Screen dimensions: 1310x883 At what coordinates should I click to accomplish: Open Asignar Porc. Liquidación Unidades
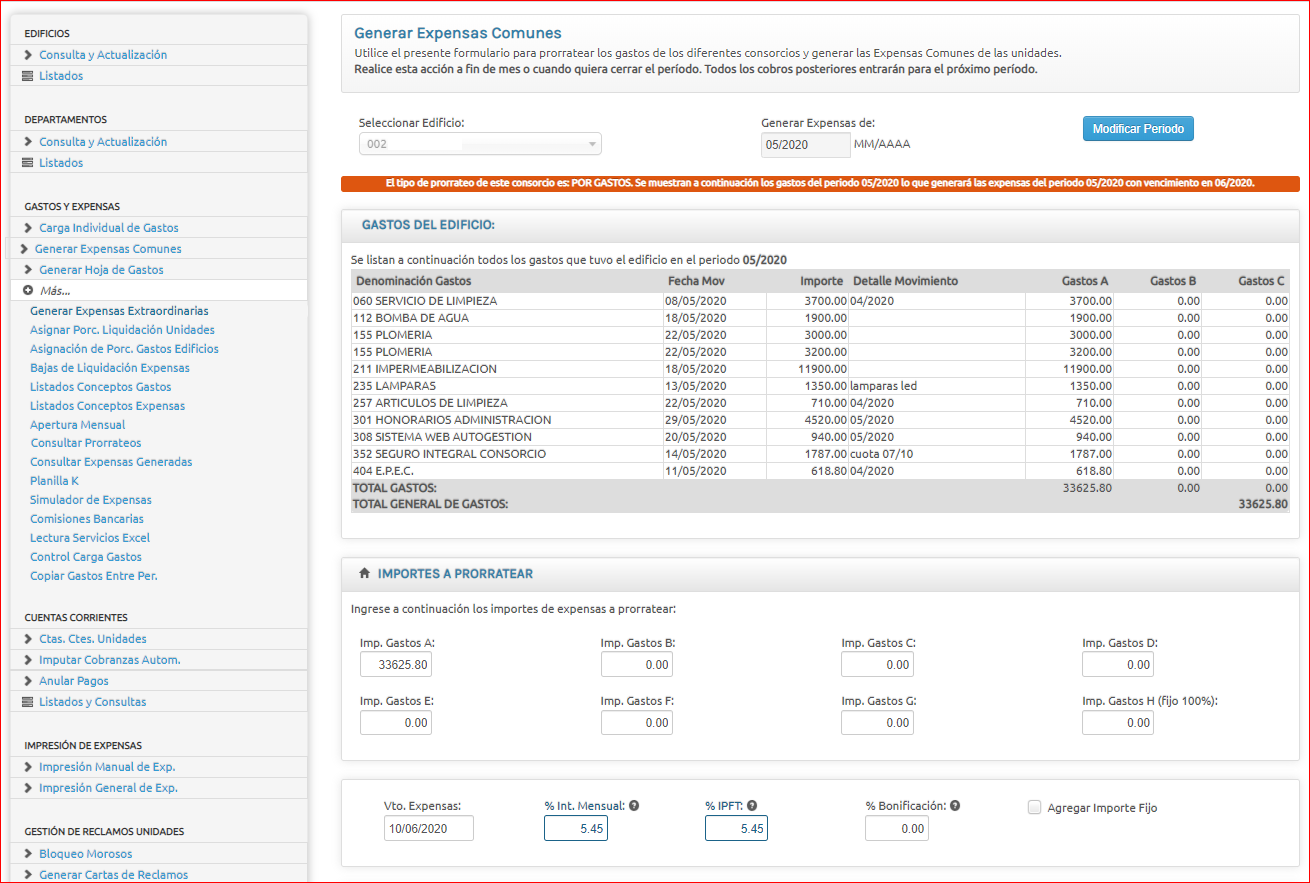click(x=122, y=330)
